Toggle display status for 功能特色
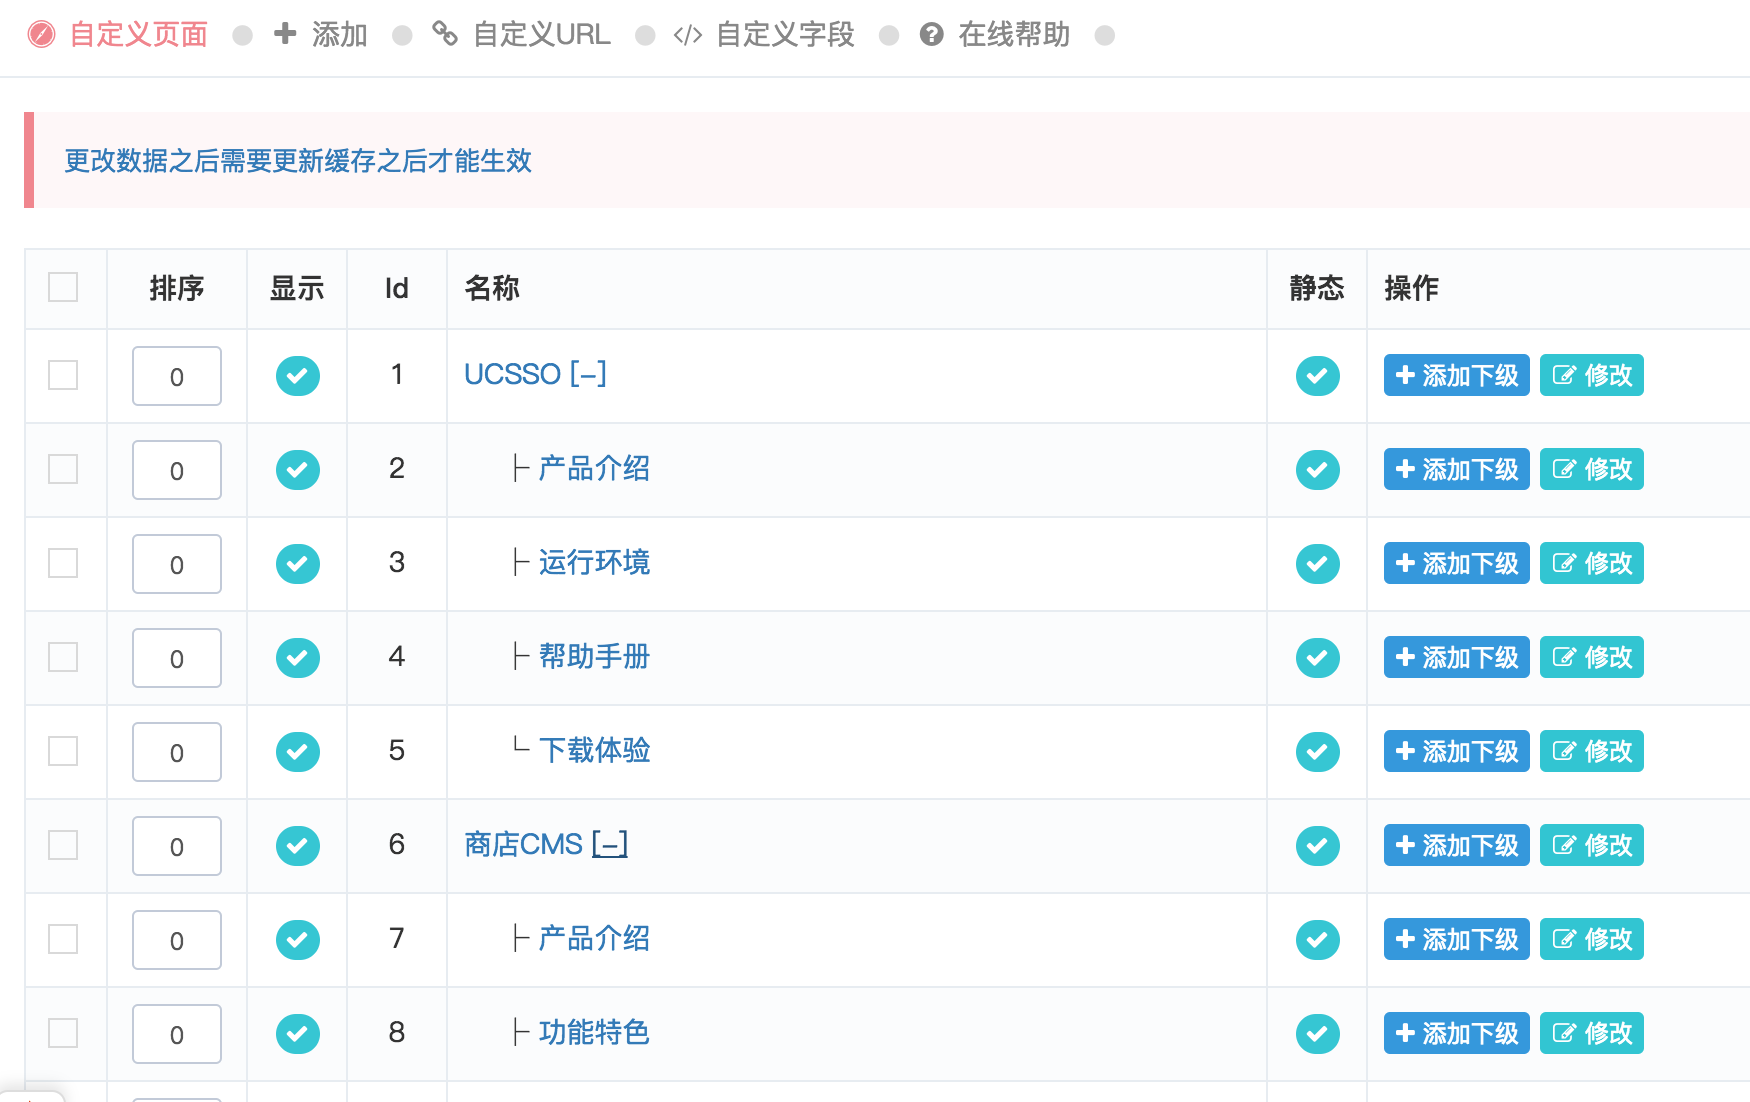 click(298, 1034)
